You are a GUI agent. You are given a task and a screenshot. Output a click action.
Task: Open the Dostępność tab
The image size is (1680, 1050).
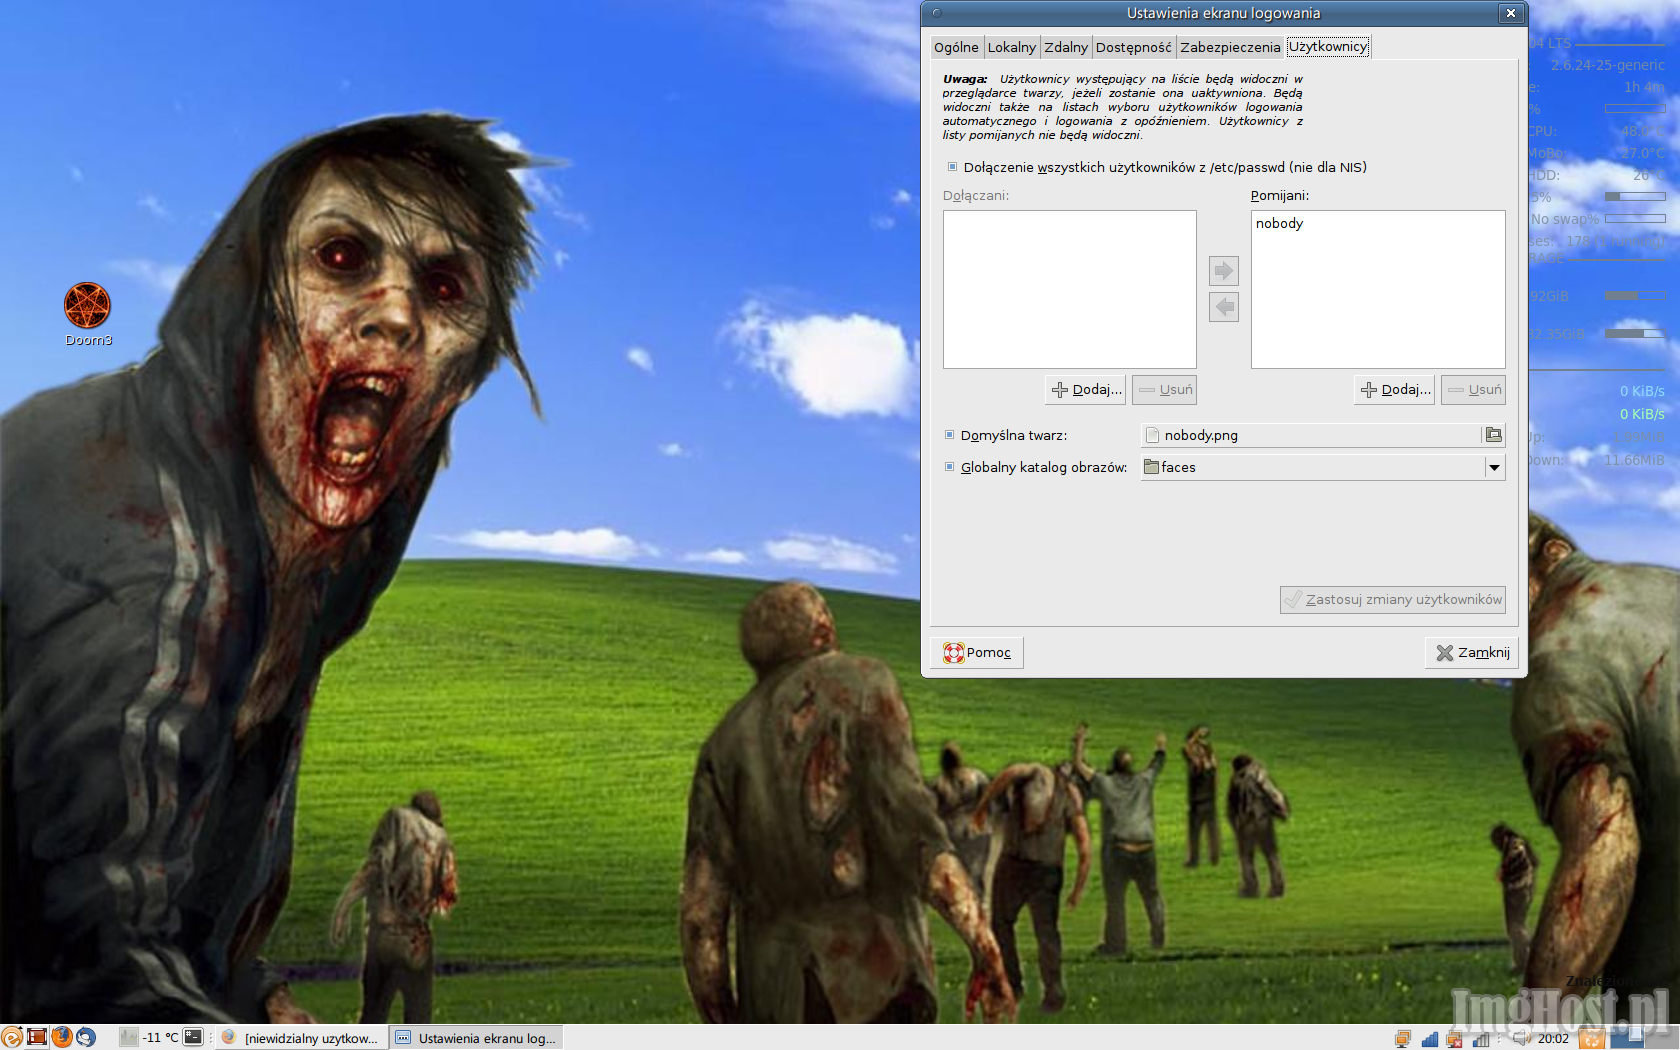[x=1134, y=47]
